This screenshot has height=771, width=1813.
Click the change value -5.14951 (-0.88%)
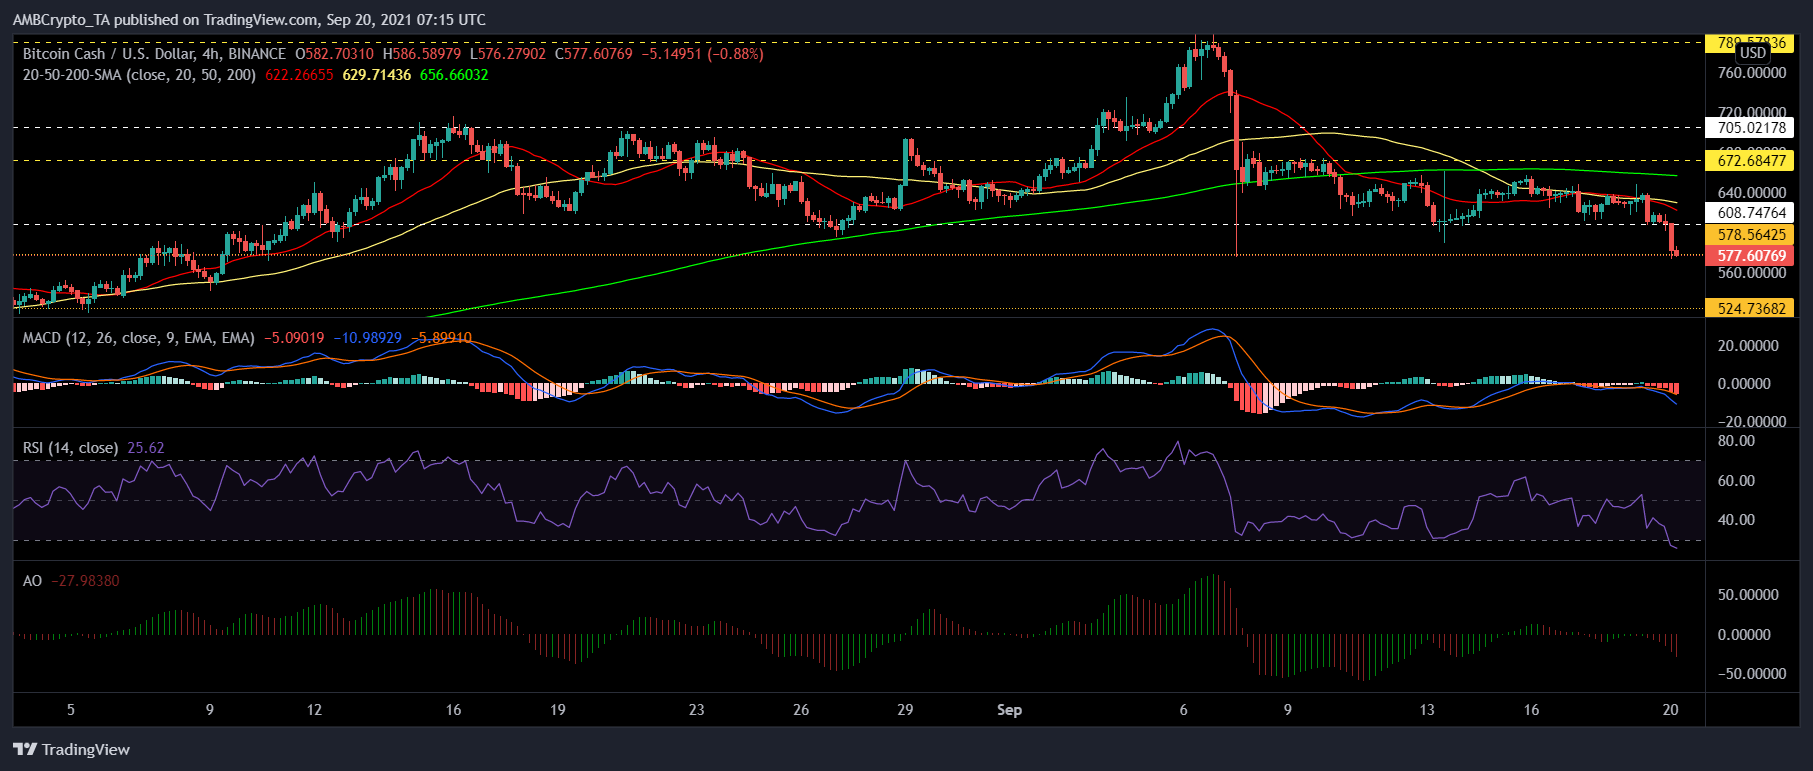tap(703, 54)
